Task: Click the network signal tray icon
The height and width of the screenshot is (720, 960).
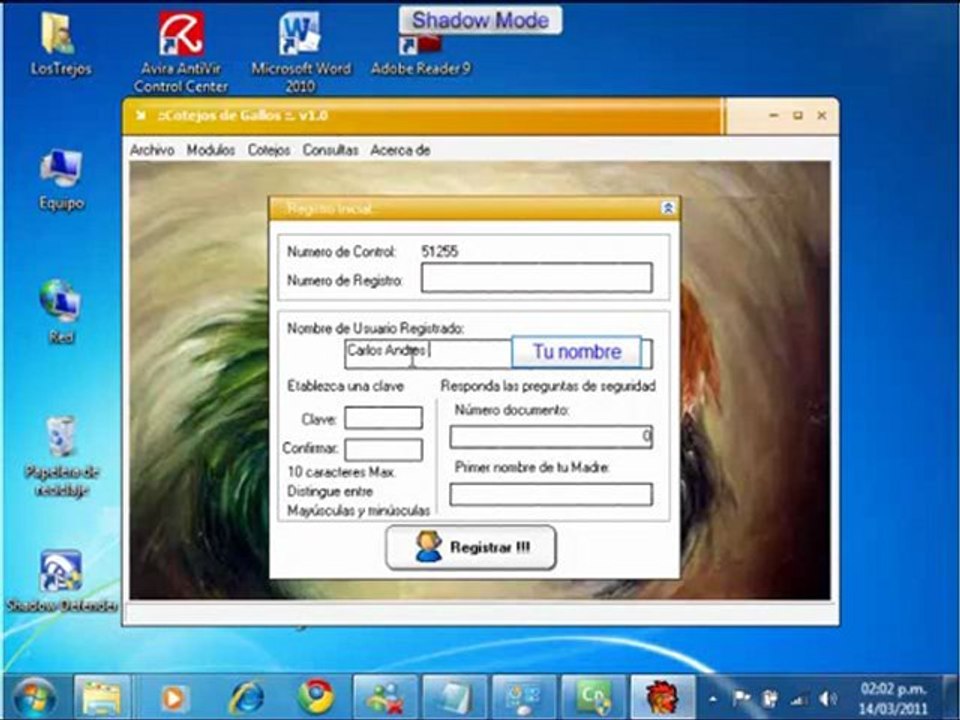Action: coord(799,699)
